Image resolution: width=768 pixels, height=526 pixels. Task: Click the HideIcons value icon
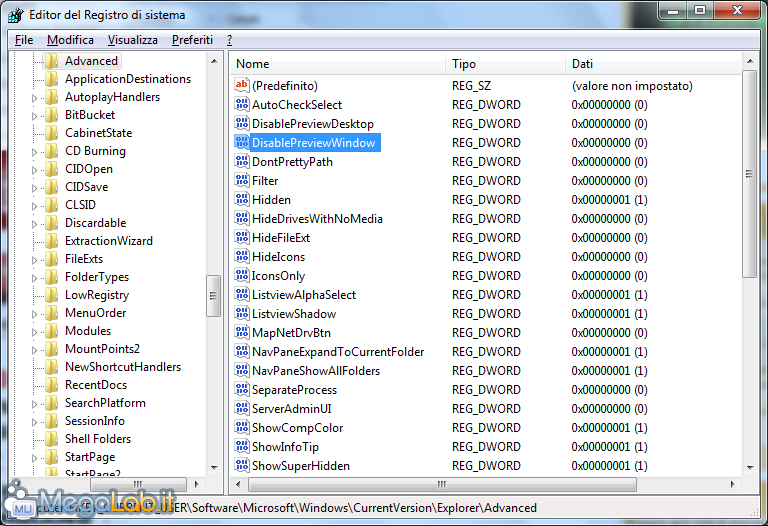(x=241, y=257)
